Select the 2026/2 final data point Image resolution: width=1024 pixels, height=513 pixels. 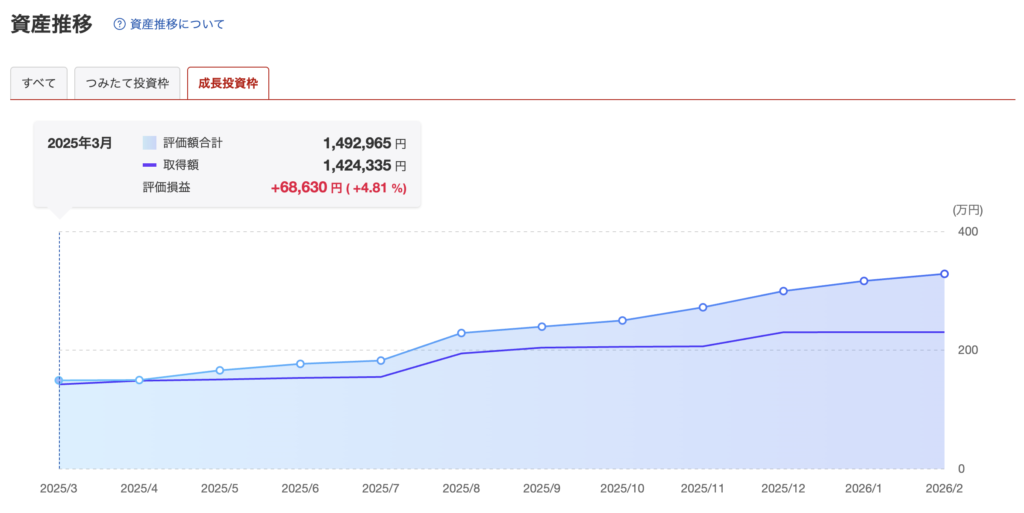pos(944,274)
